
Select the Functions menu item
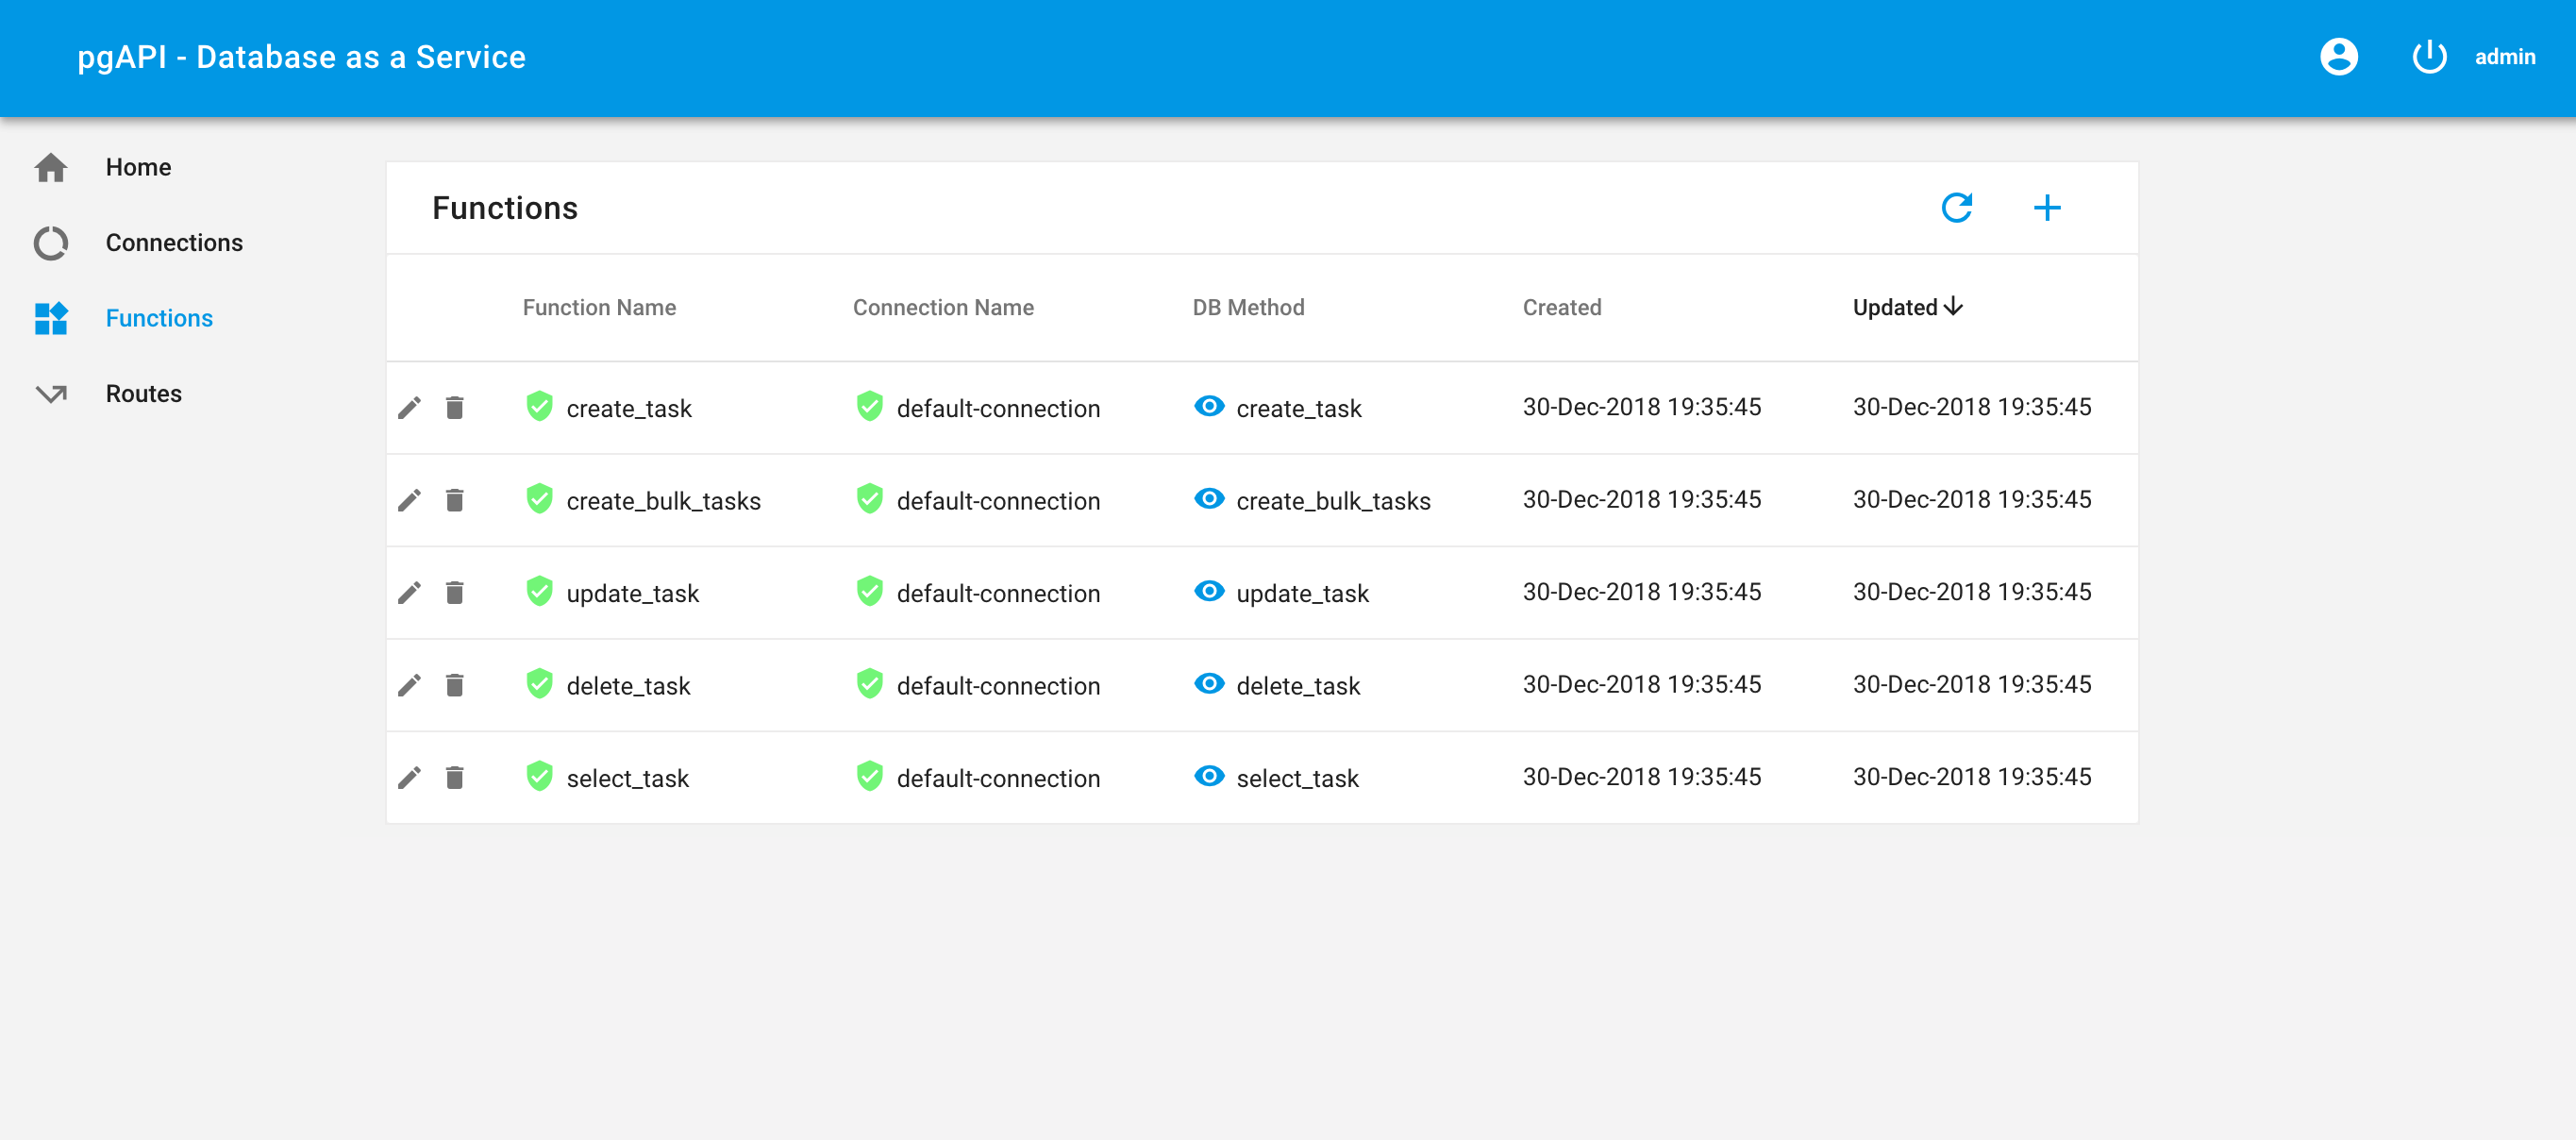(159, 318)
